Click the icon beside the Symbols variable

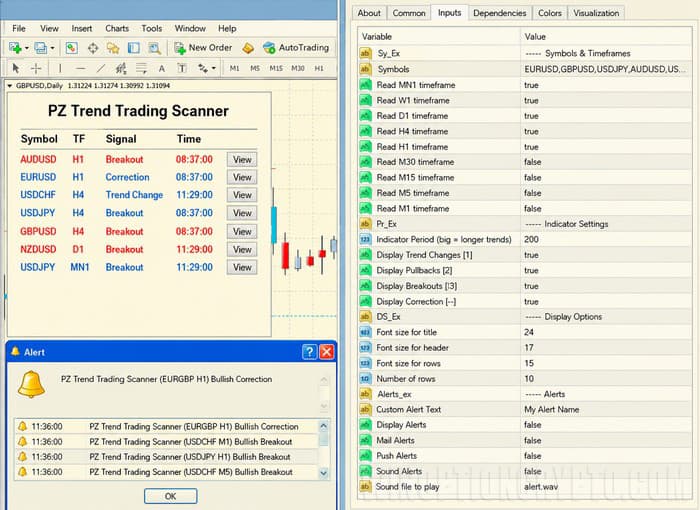pos(365,69)
